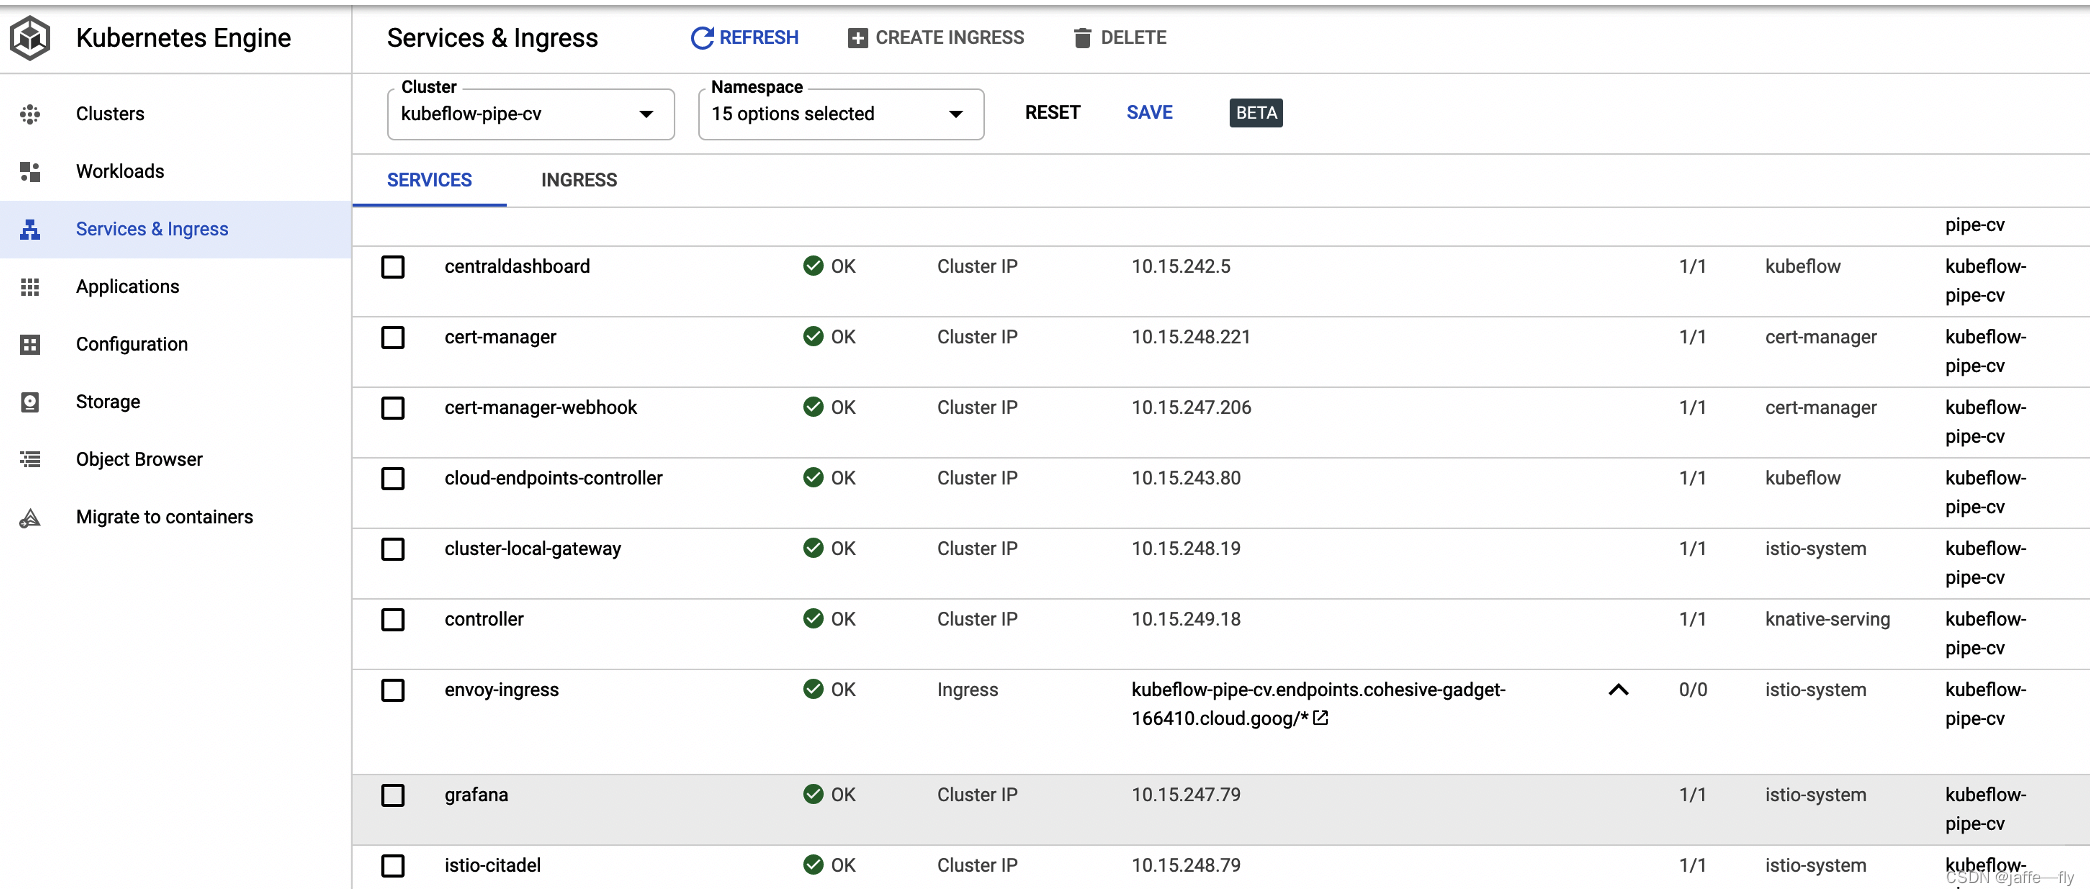Check the istio-citadel checkbox

[393, 866]
